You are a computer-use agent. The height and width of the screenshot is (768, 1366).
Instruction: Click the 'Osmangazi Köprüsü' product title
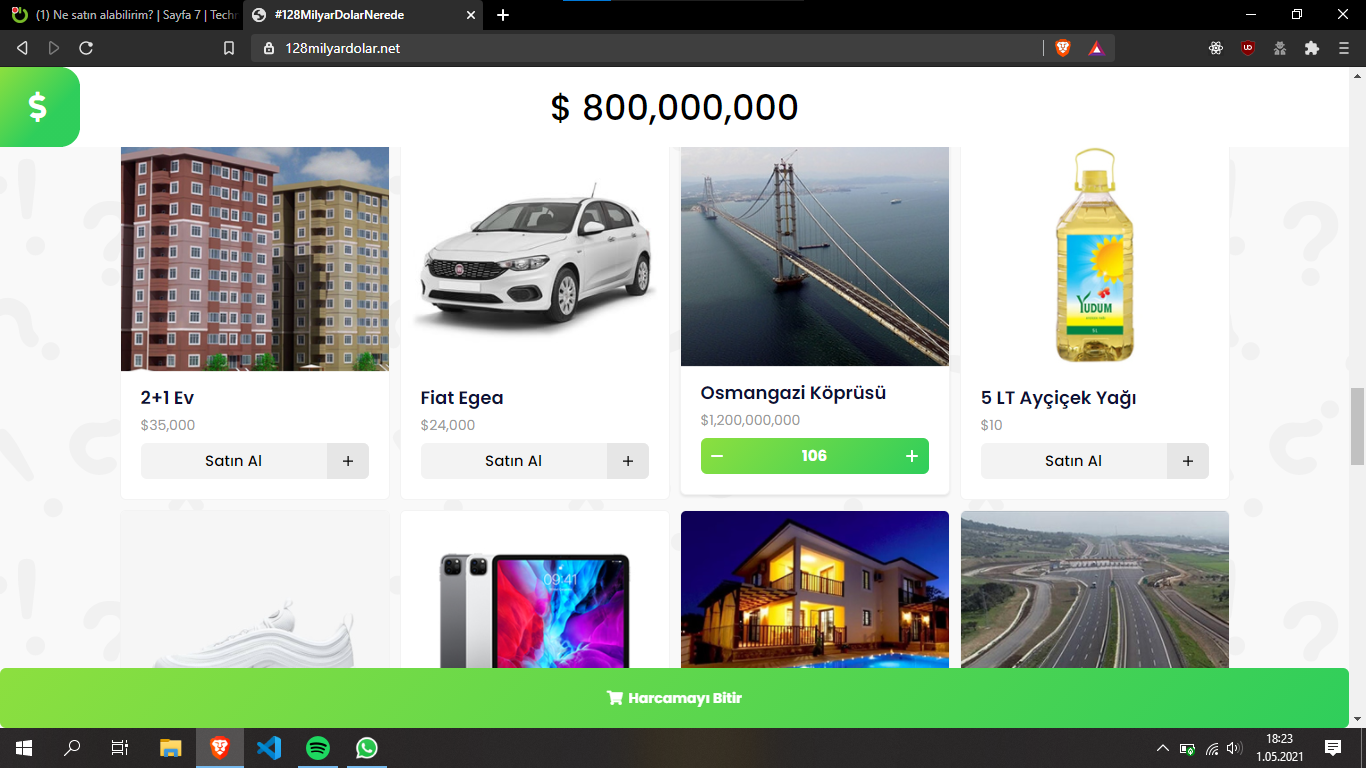point(794,393)
